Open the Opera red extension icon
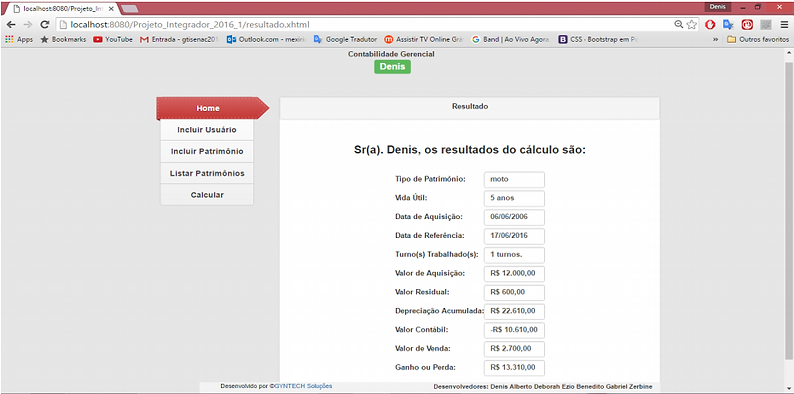 [x=710, y=24]
